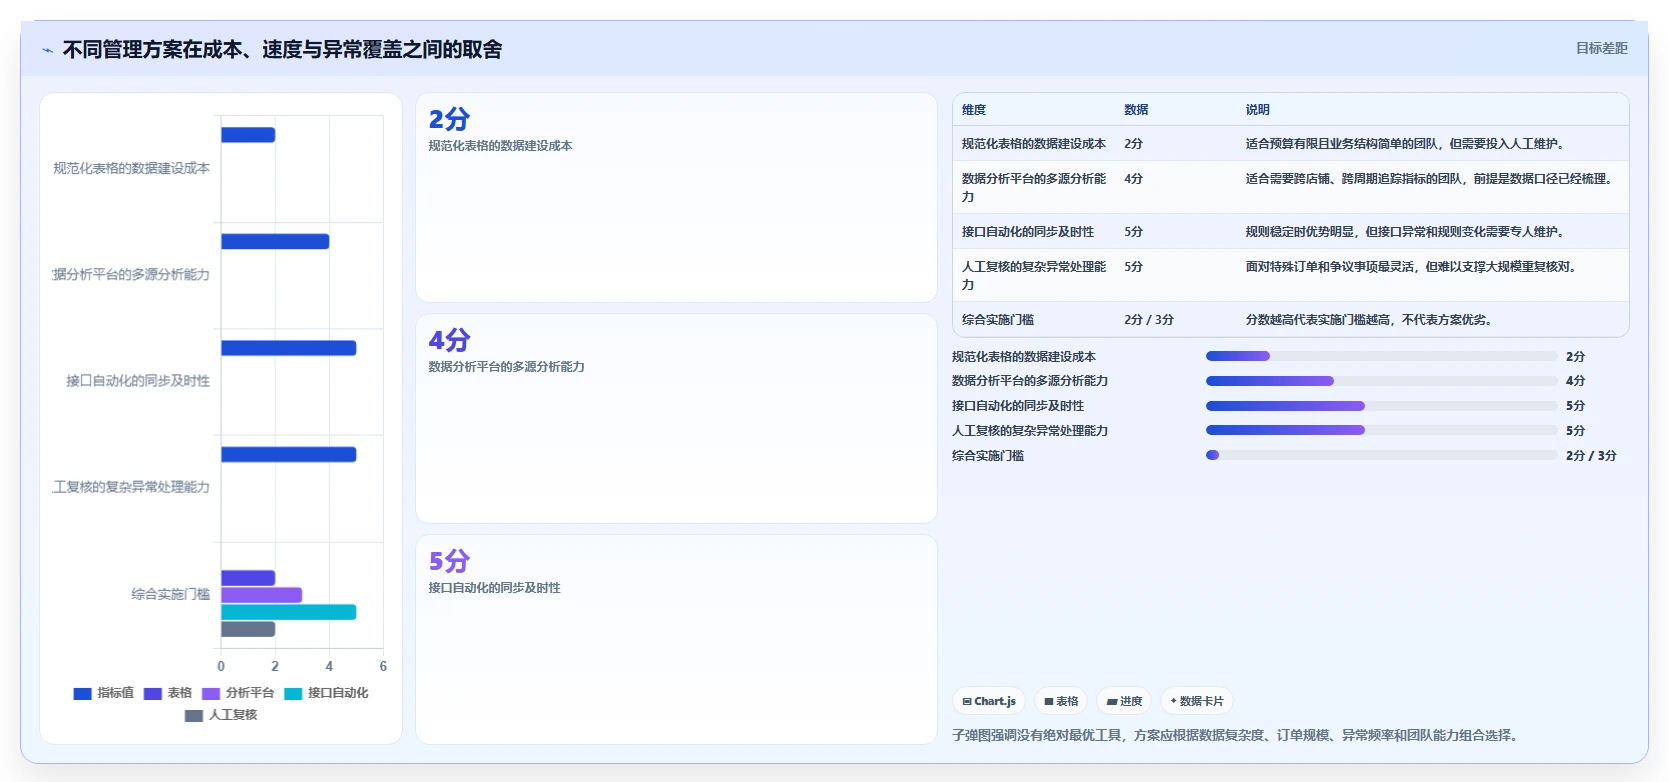This screenshot has height=782, width=1669.
Task: Click the description 适合预算有限且业务结构简单的团队
Action: (x=1404, y=144)
